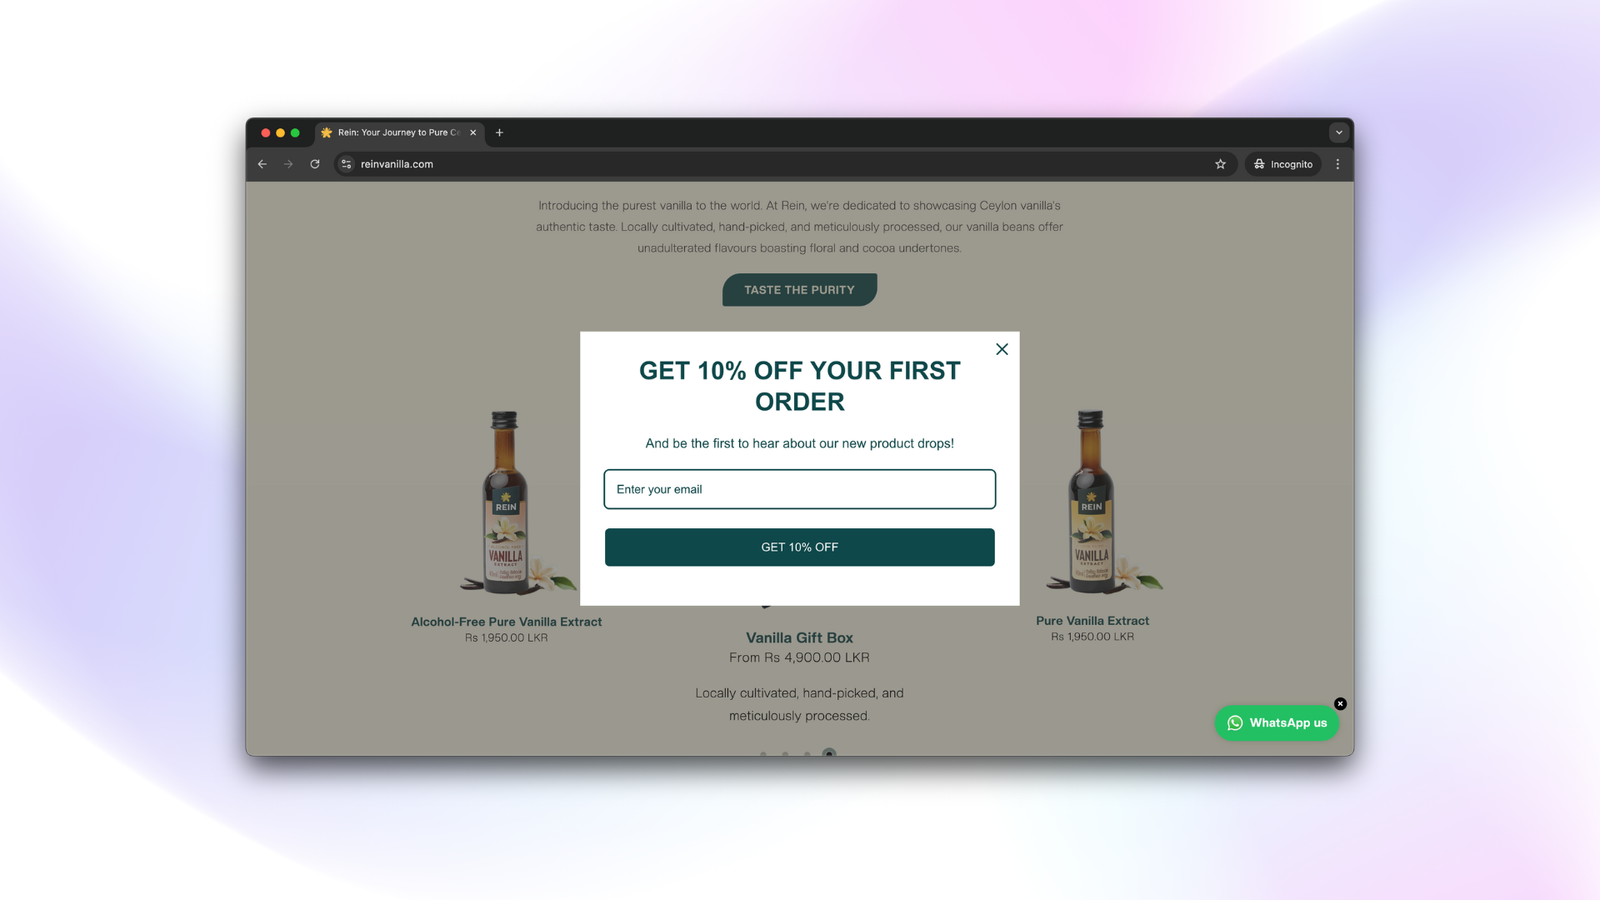Screen dimensions: 1600x900
Task: Open Alcohol-Free Pure Vanilla Extract product link
Action: click(506, 622)
